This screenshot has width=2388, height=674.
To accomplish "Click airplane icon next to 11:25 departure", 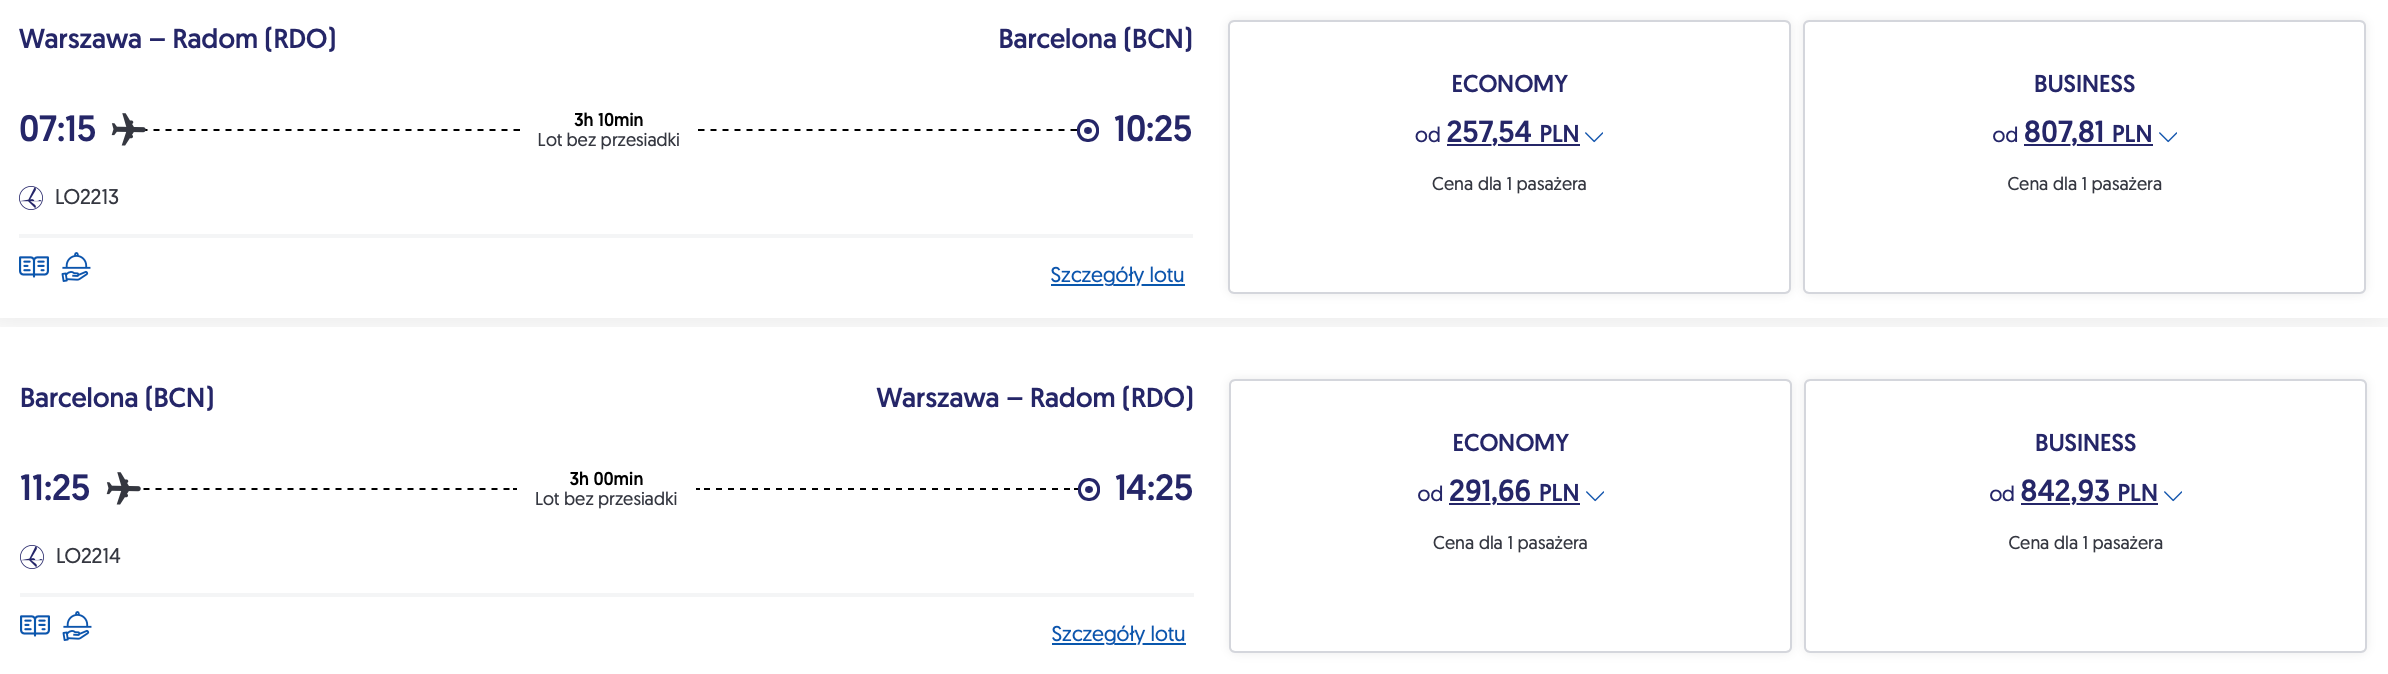I will point(123,489).
